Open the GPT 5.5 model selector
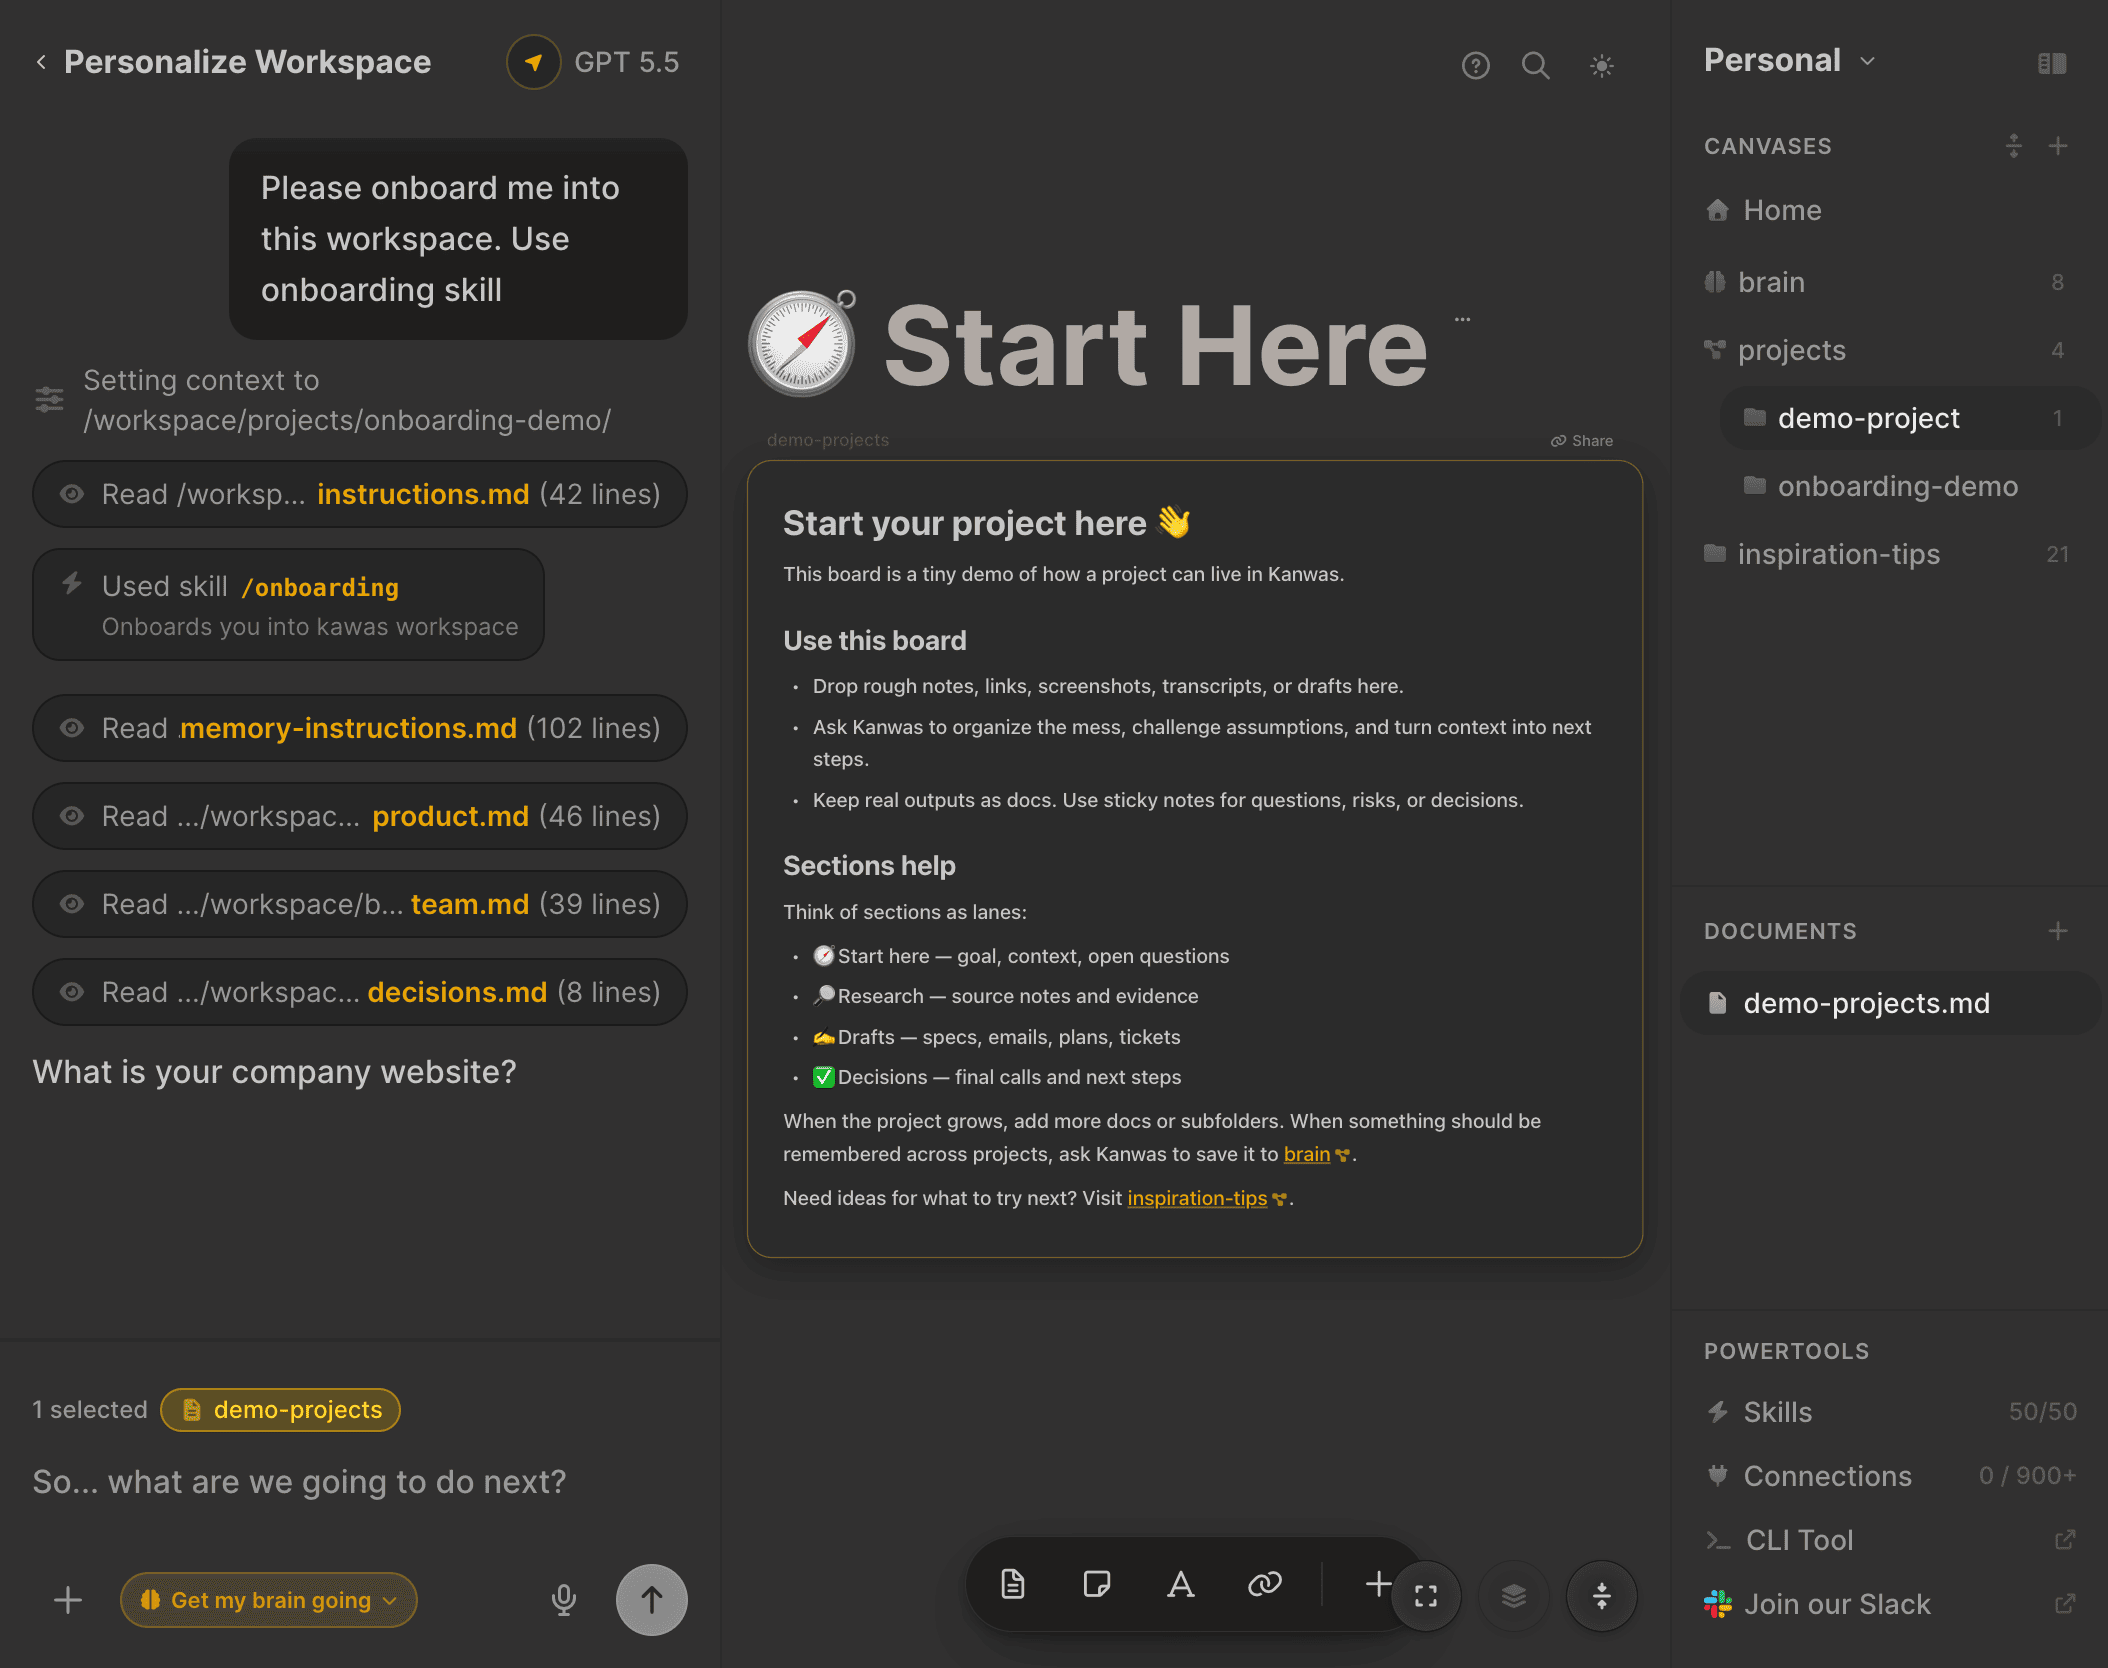 click(594, 62)
